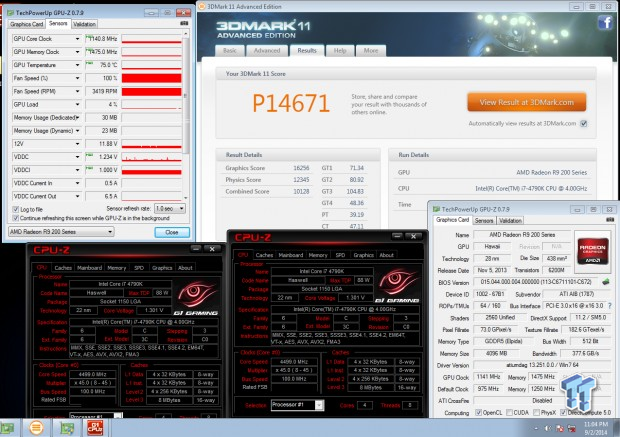This screenshot has width=620, height=437.
Task: Show hidden tray icons arrow
Action: (537, 428)
